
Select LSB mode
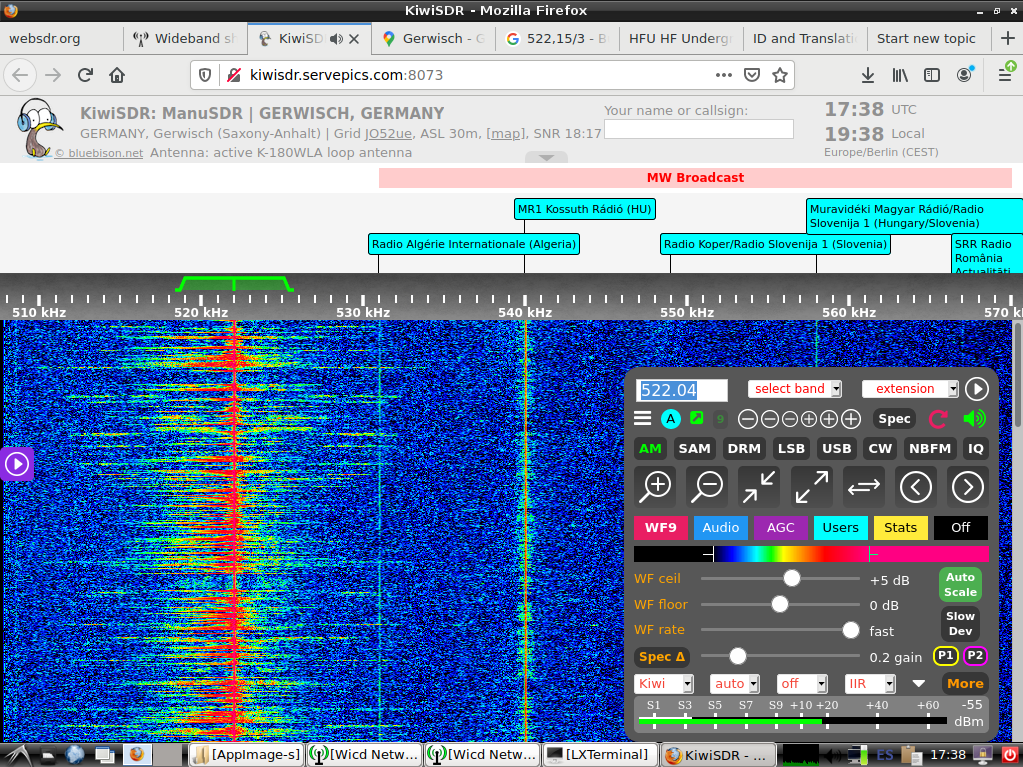click(791, 449)
